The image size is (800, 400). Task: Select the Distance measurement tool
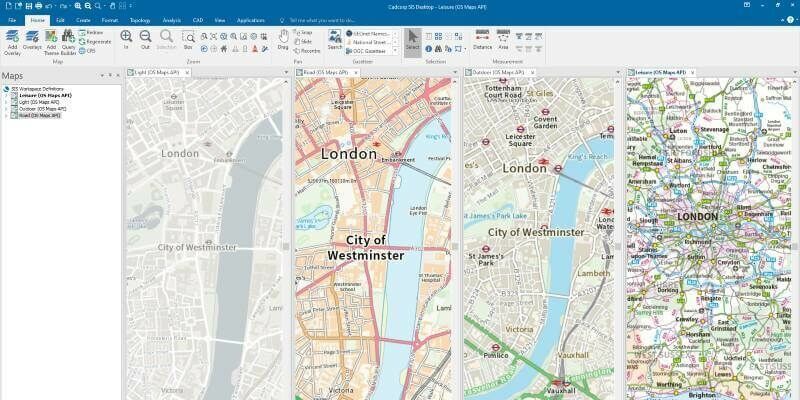(482, 40)
